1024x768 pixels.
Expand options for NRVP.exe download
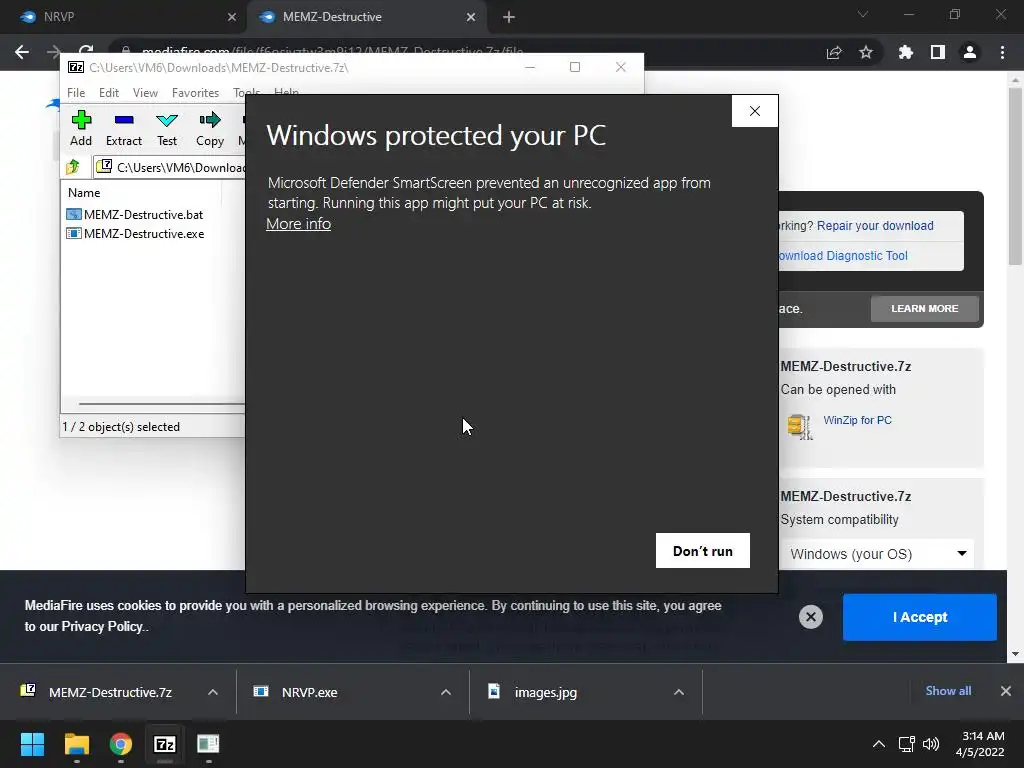click(x=446, y=692)
